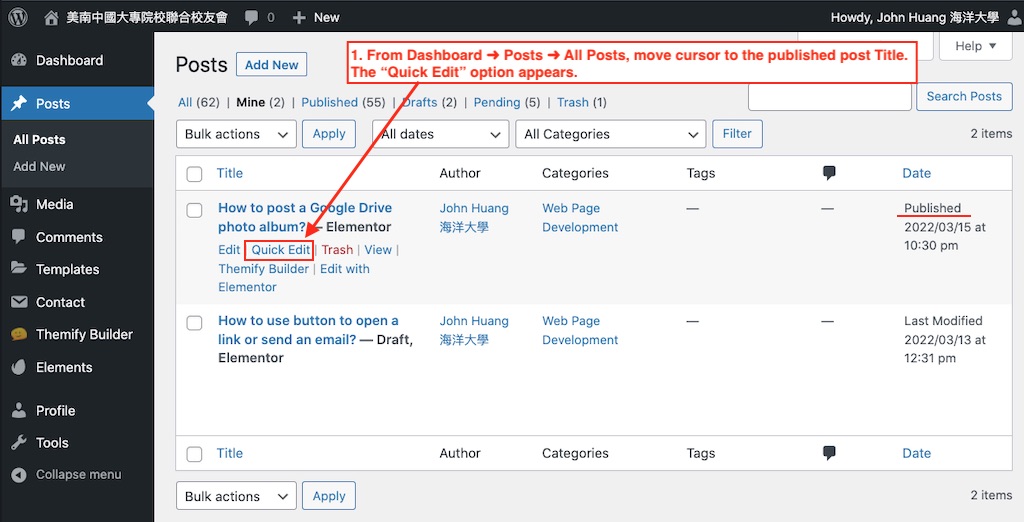Viewport: 1024px width, 522px height.
Task: Open Themify Builder link for first post
Action: tap(263, 269)
